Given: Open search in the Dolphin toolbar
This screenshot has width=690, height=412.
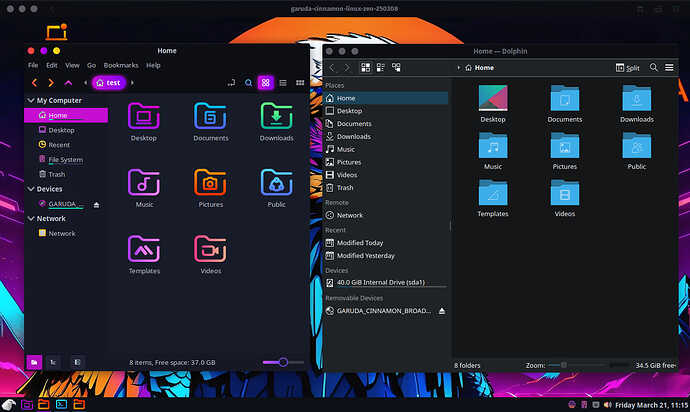Looking at the screenshot, I should coord(653,67).
